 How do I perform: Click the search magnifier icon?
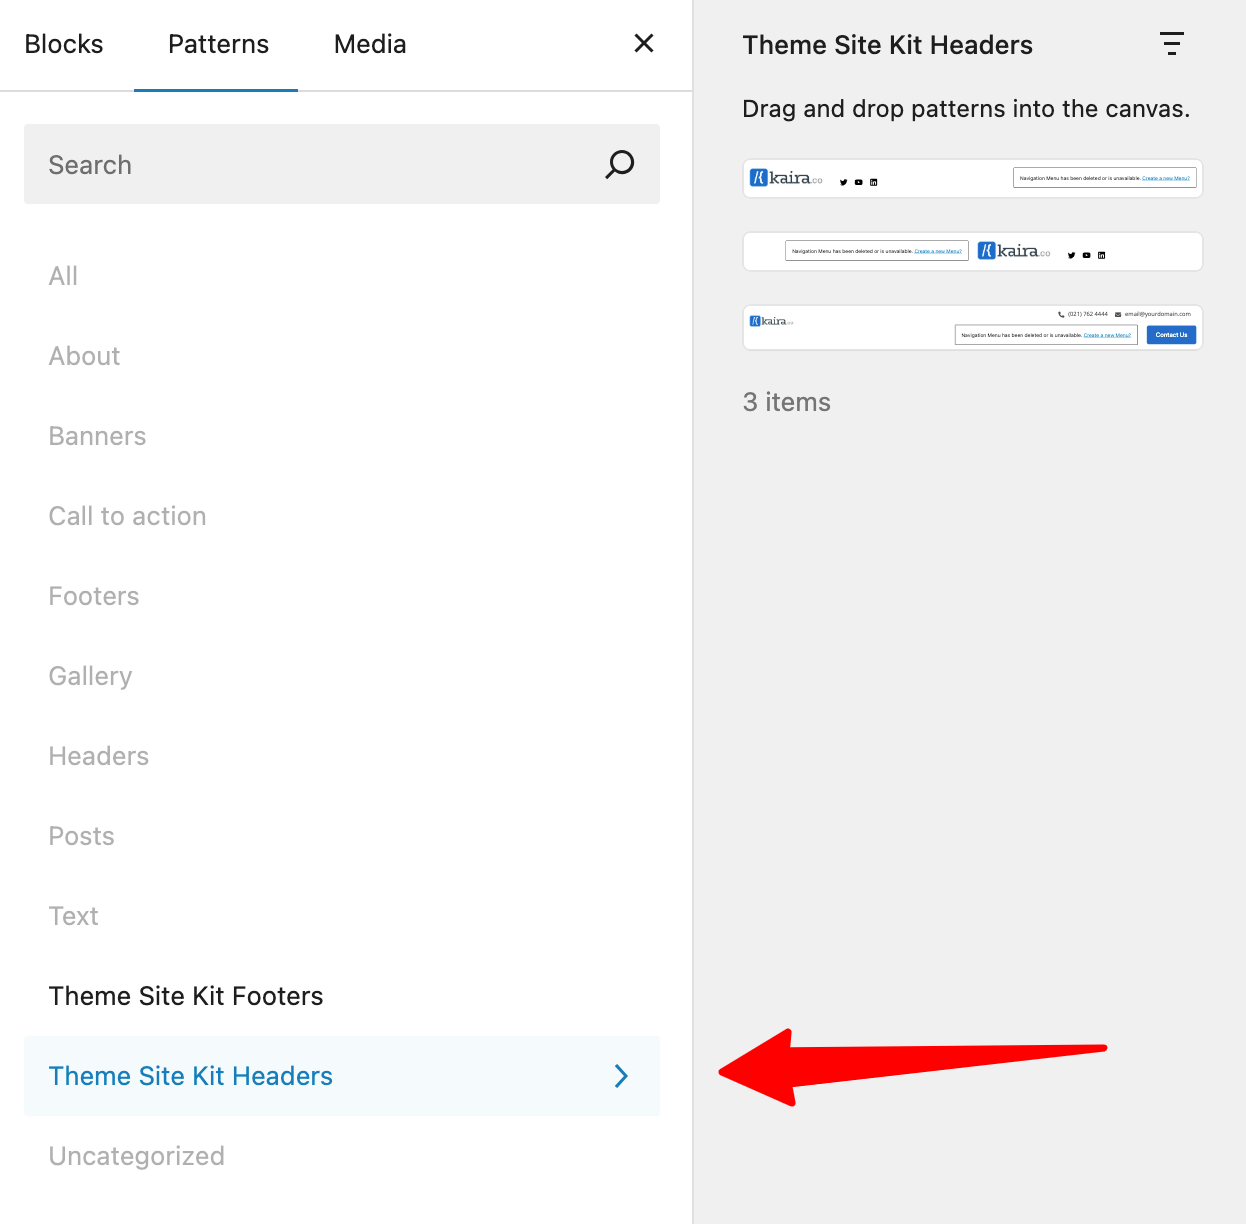coord(620,164)
